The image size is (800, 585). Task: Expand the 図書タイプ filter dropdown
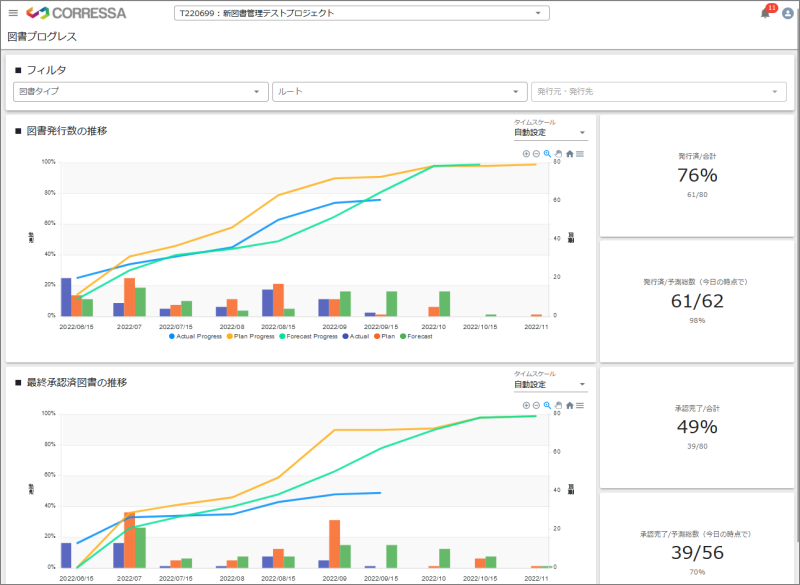click(139, 92)
